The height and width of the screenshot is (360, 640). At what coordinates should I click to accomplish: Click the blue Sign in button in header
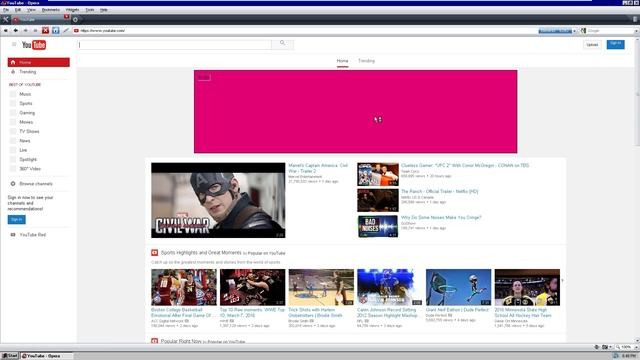pos(616,44)
